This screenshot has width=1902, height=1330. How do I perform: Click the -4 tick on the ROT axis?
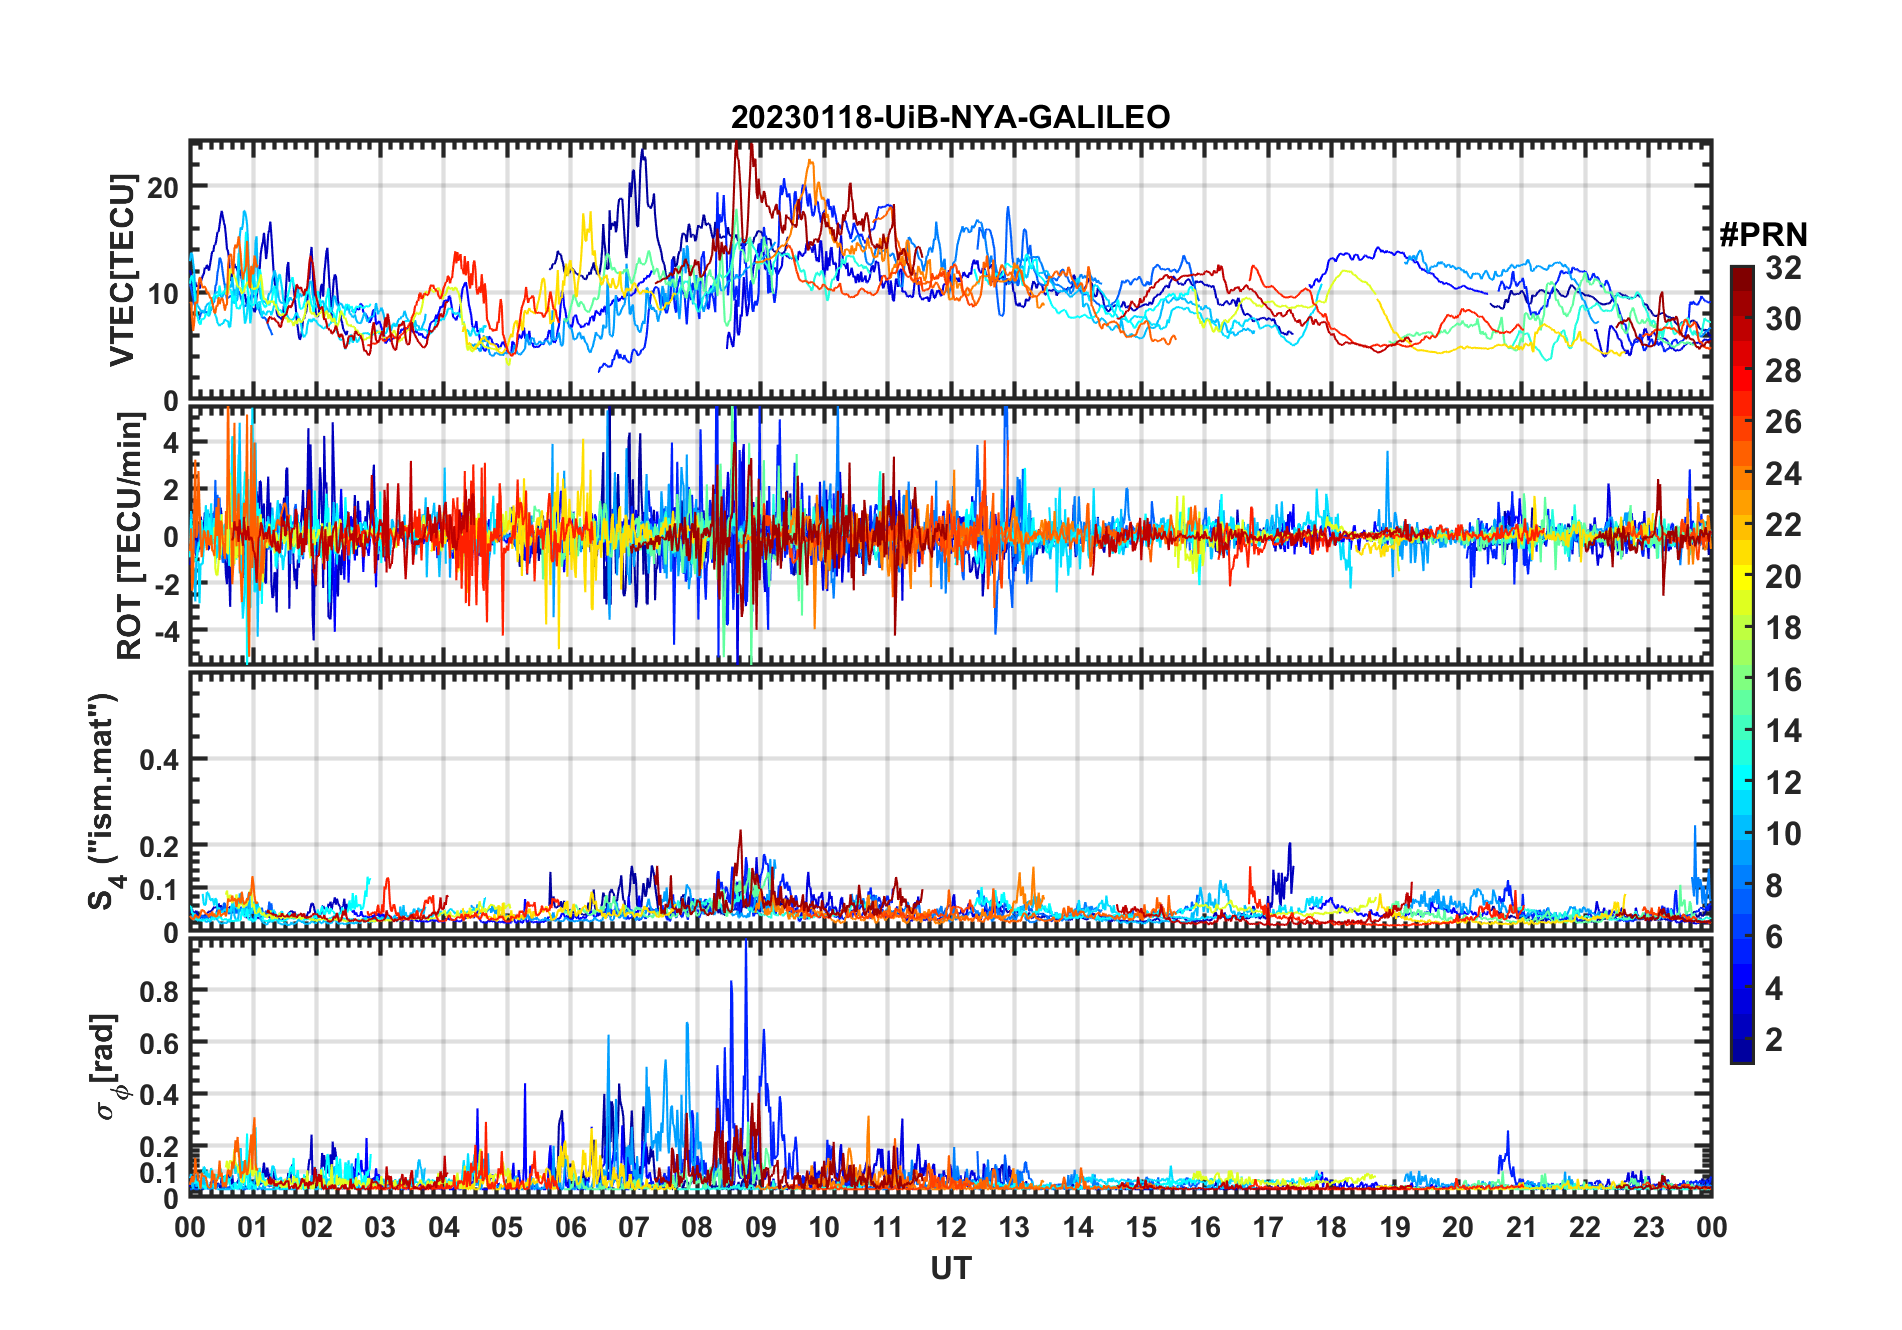coord(165,632)
